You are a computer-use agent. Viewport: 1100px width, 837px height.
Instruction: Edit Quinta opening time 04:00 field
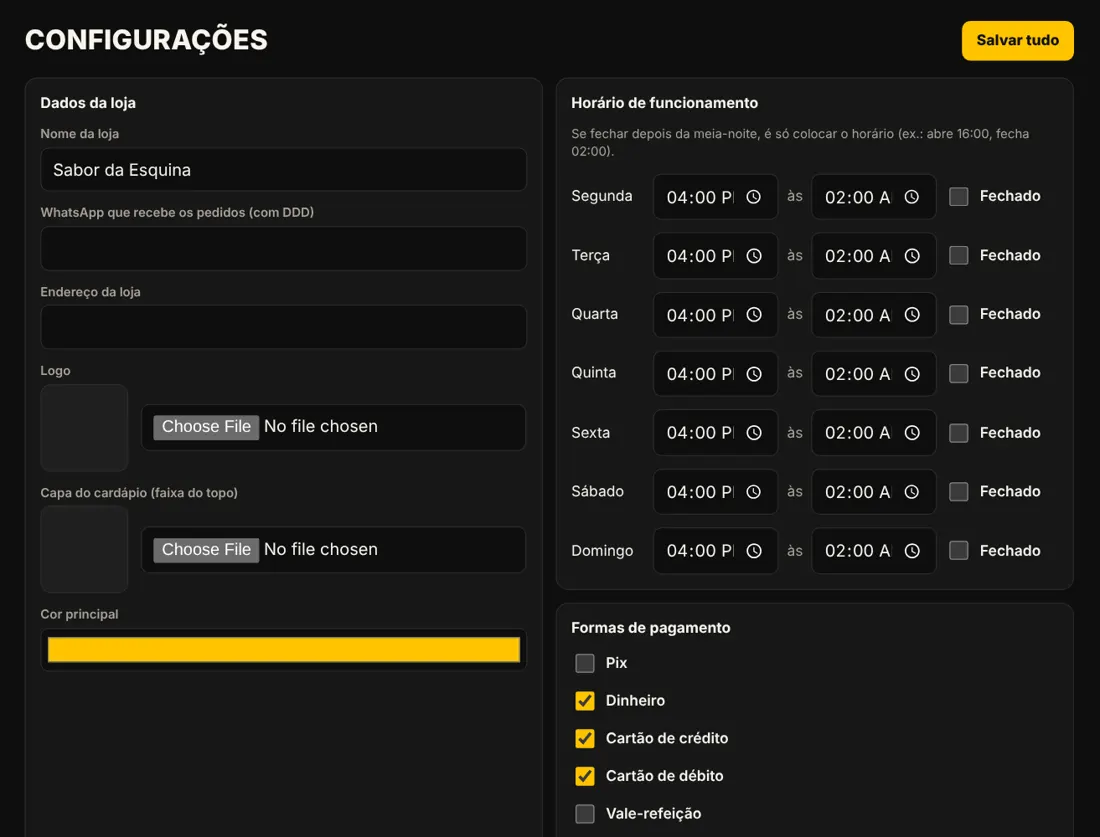pos(715,374)
